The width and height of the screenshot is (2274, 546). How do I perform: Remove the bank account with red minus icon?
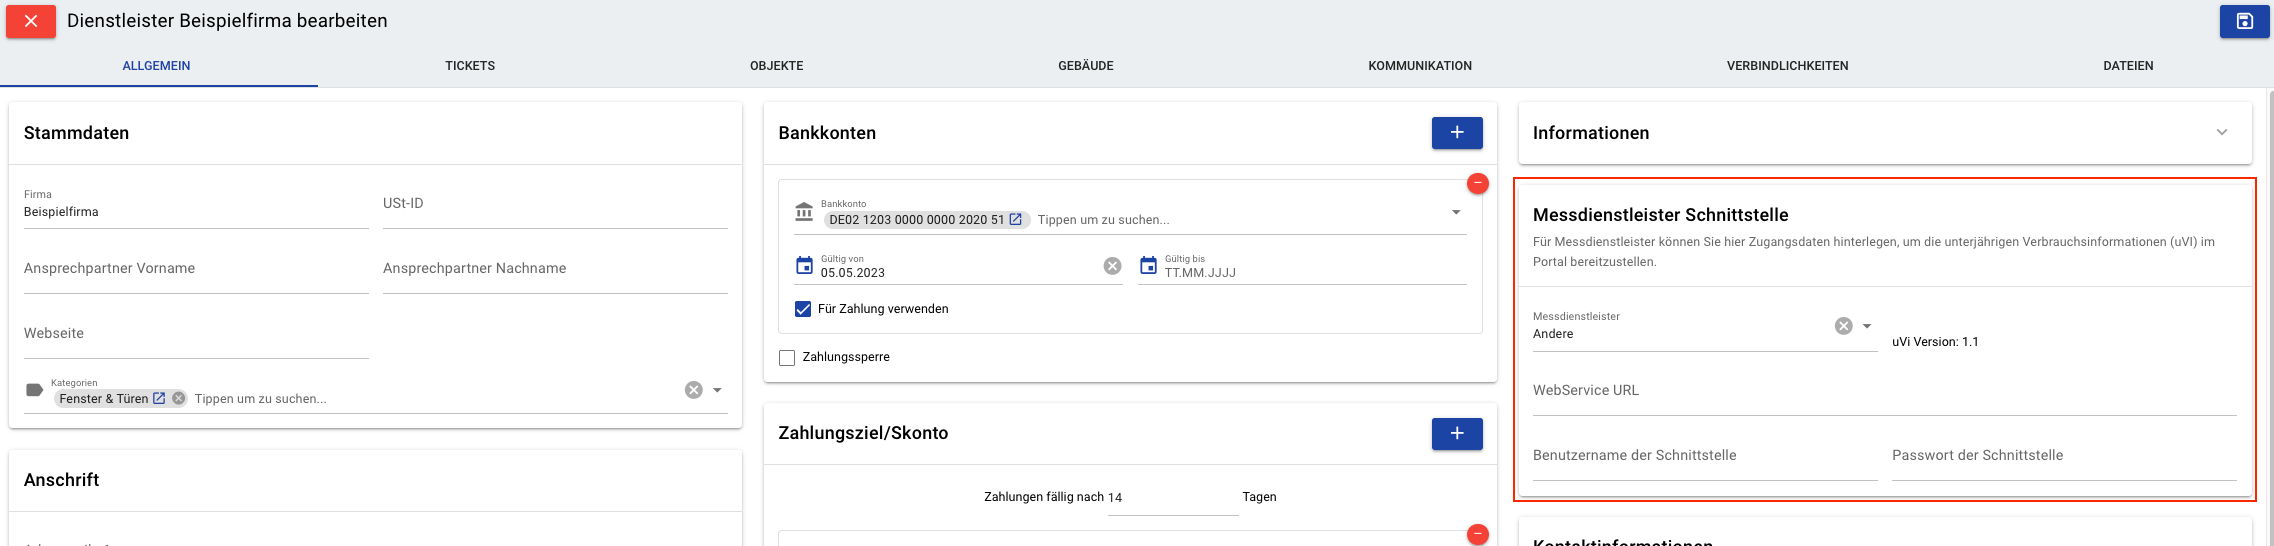point(1477,184)
